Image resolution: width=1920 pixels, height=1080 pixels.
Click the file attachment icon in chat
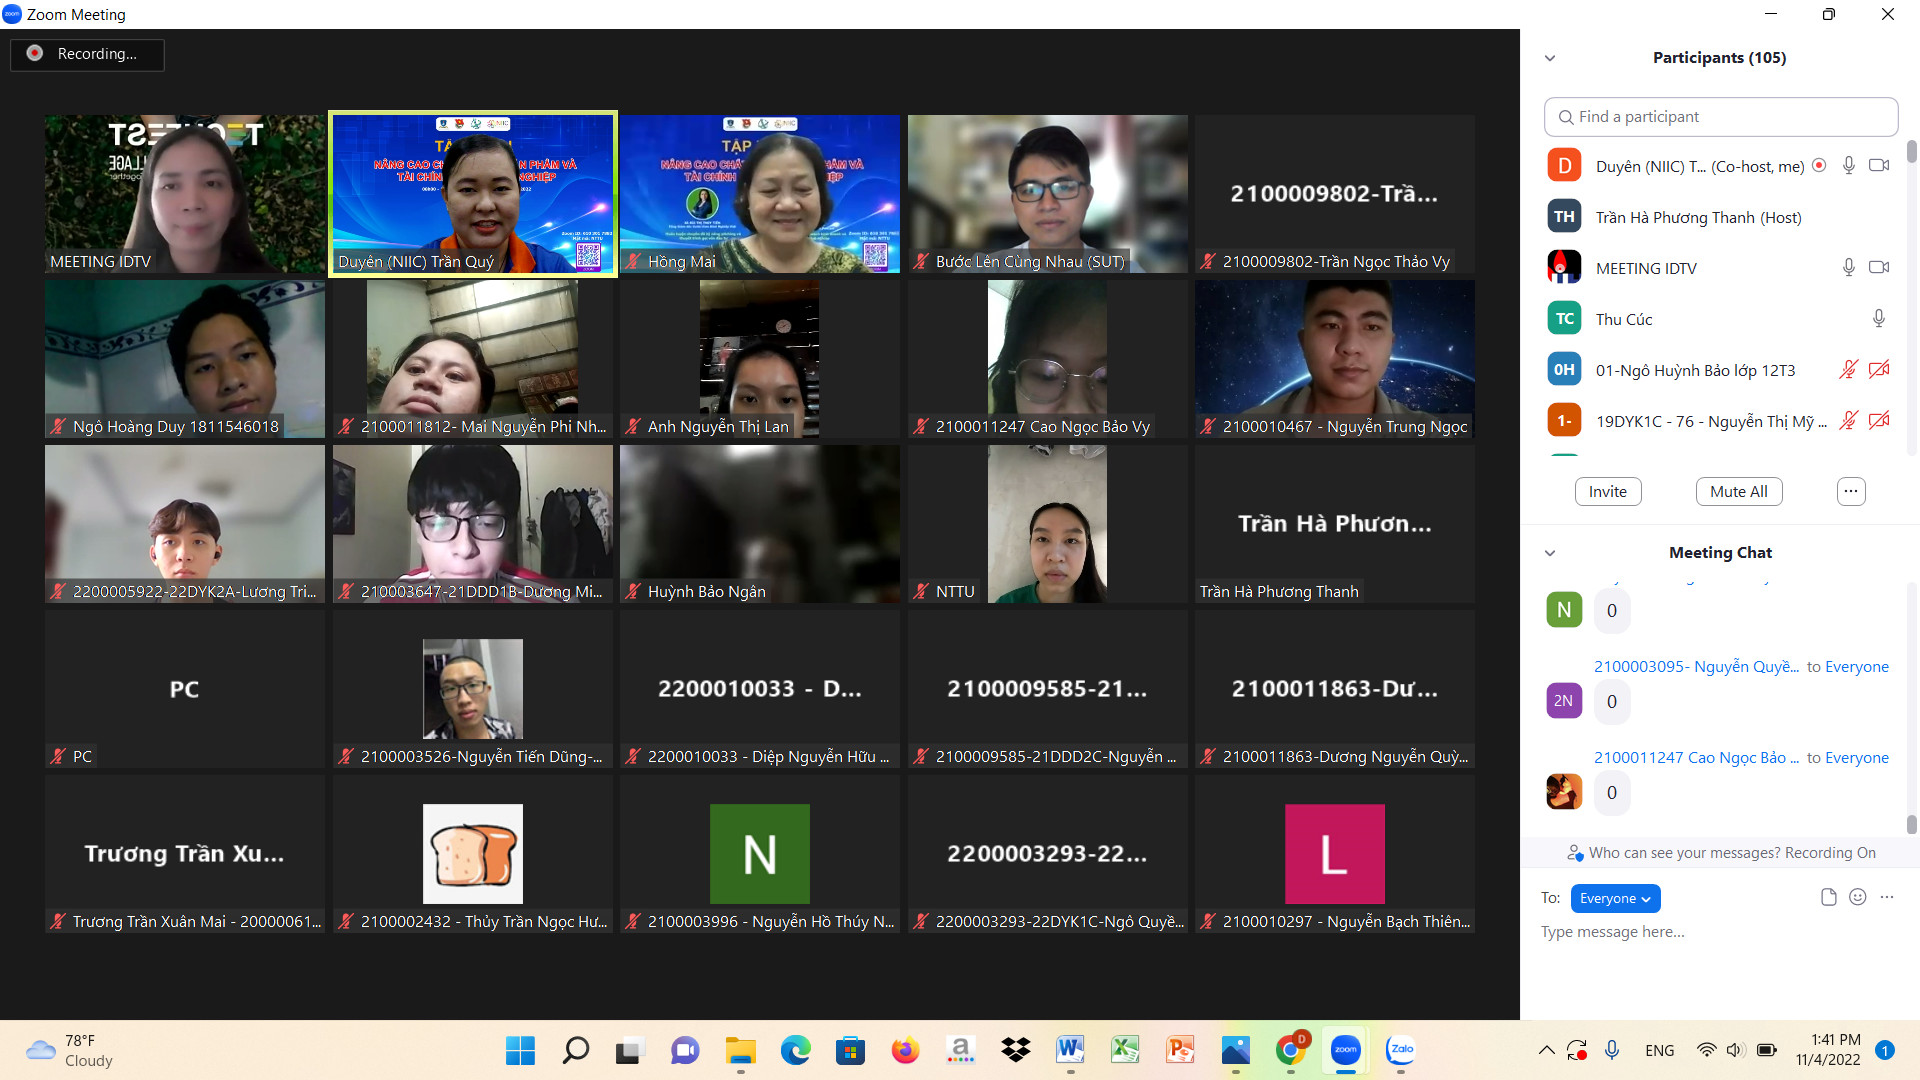point(1828,897)
